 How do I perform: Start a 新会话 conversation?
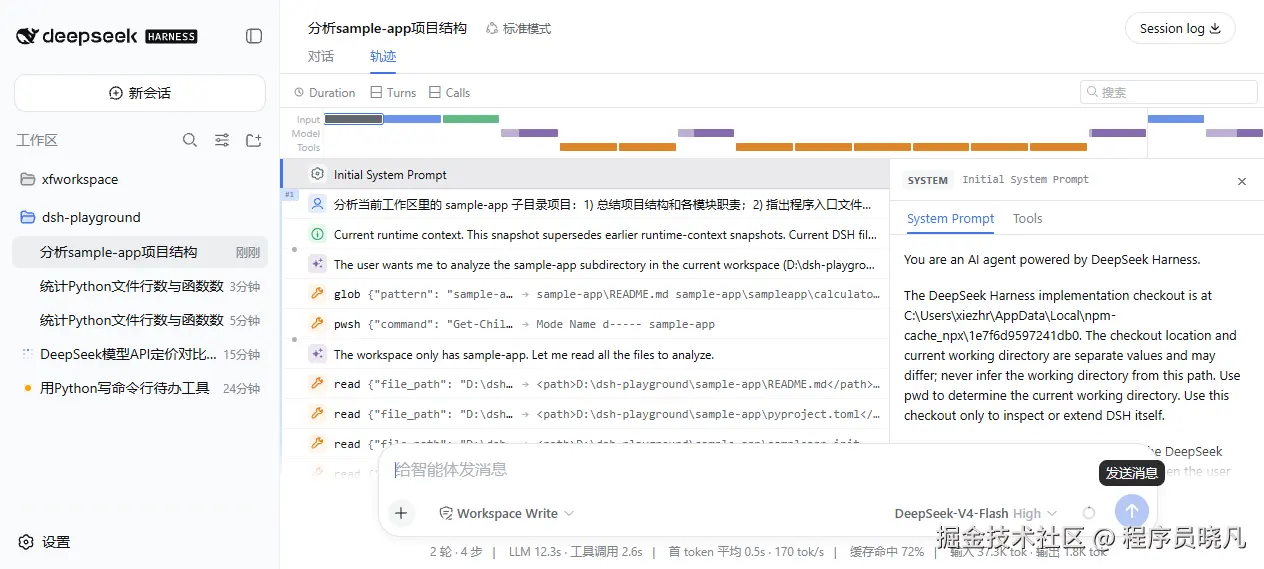pos(140,93)
